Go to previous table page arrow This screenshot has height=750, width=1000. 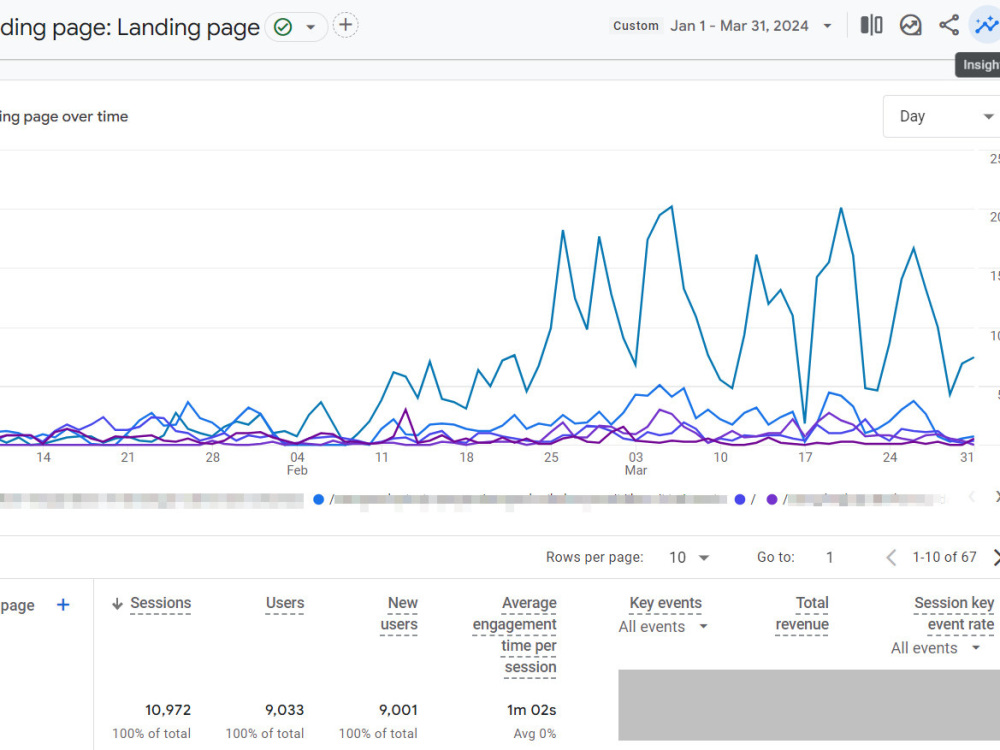tap(891, 558)
